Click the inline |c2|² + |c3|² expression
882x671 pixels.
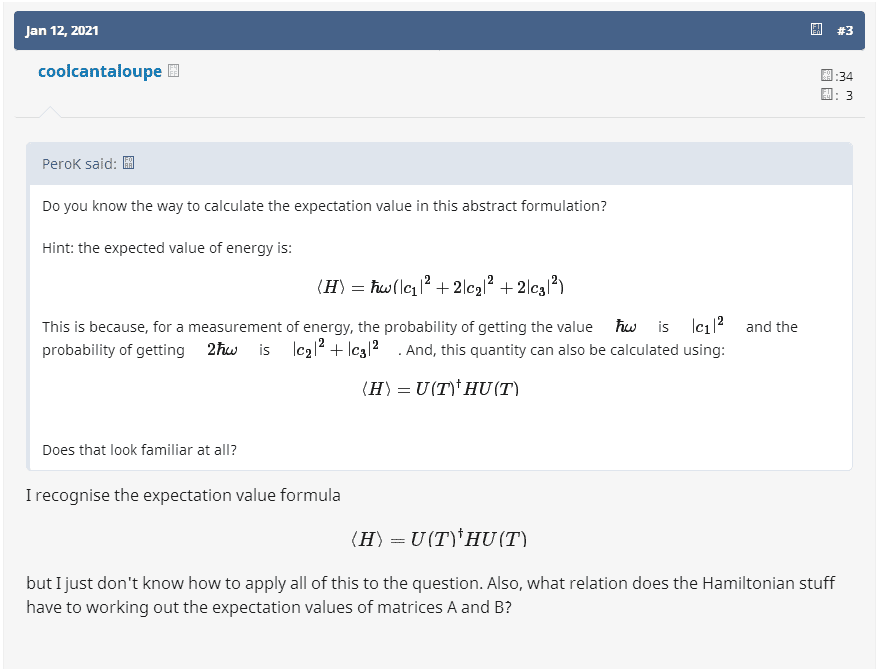(335, 350)
